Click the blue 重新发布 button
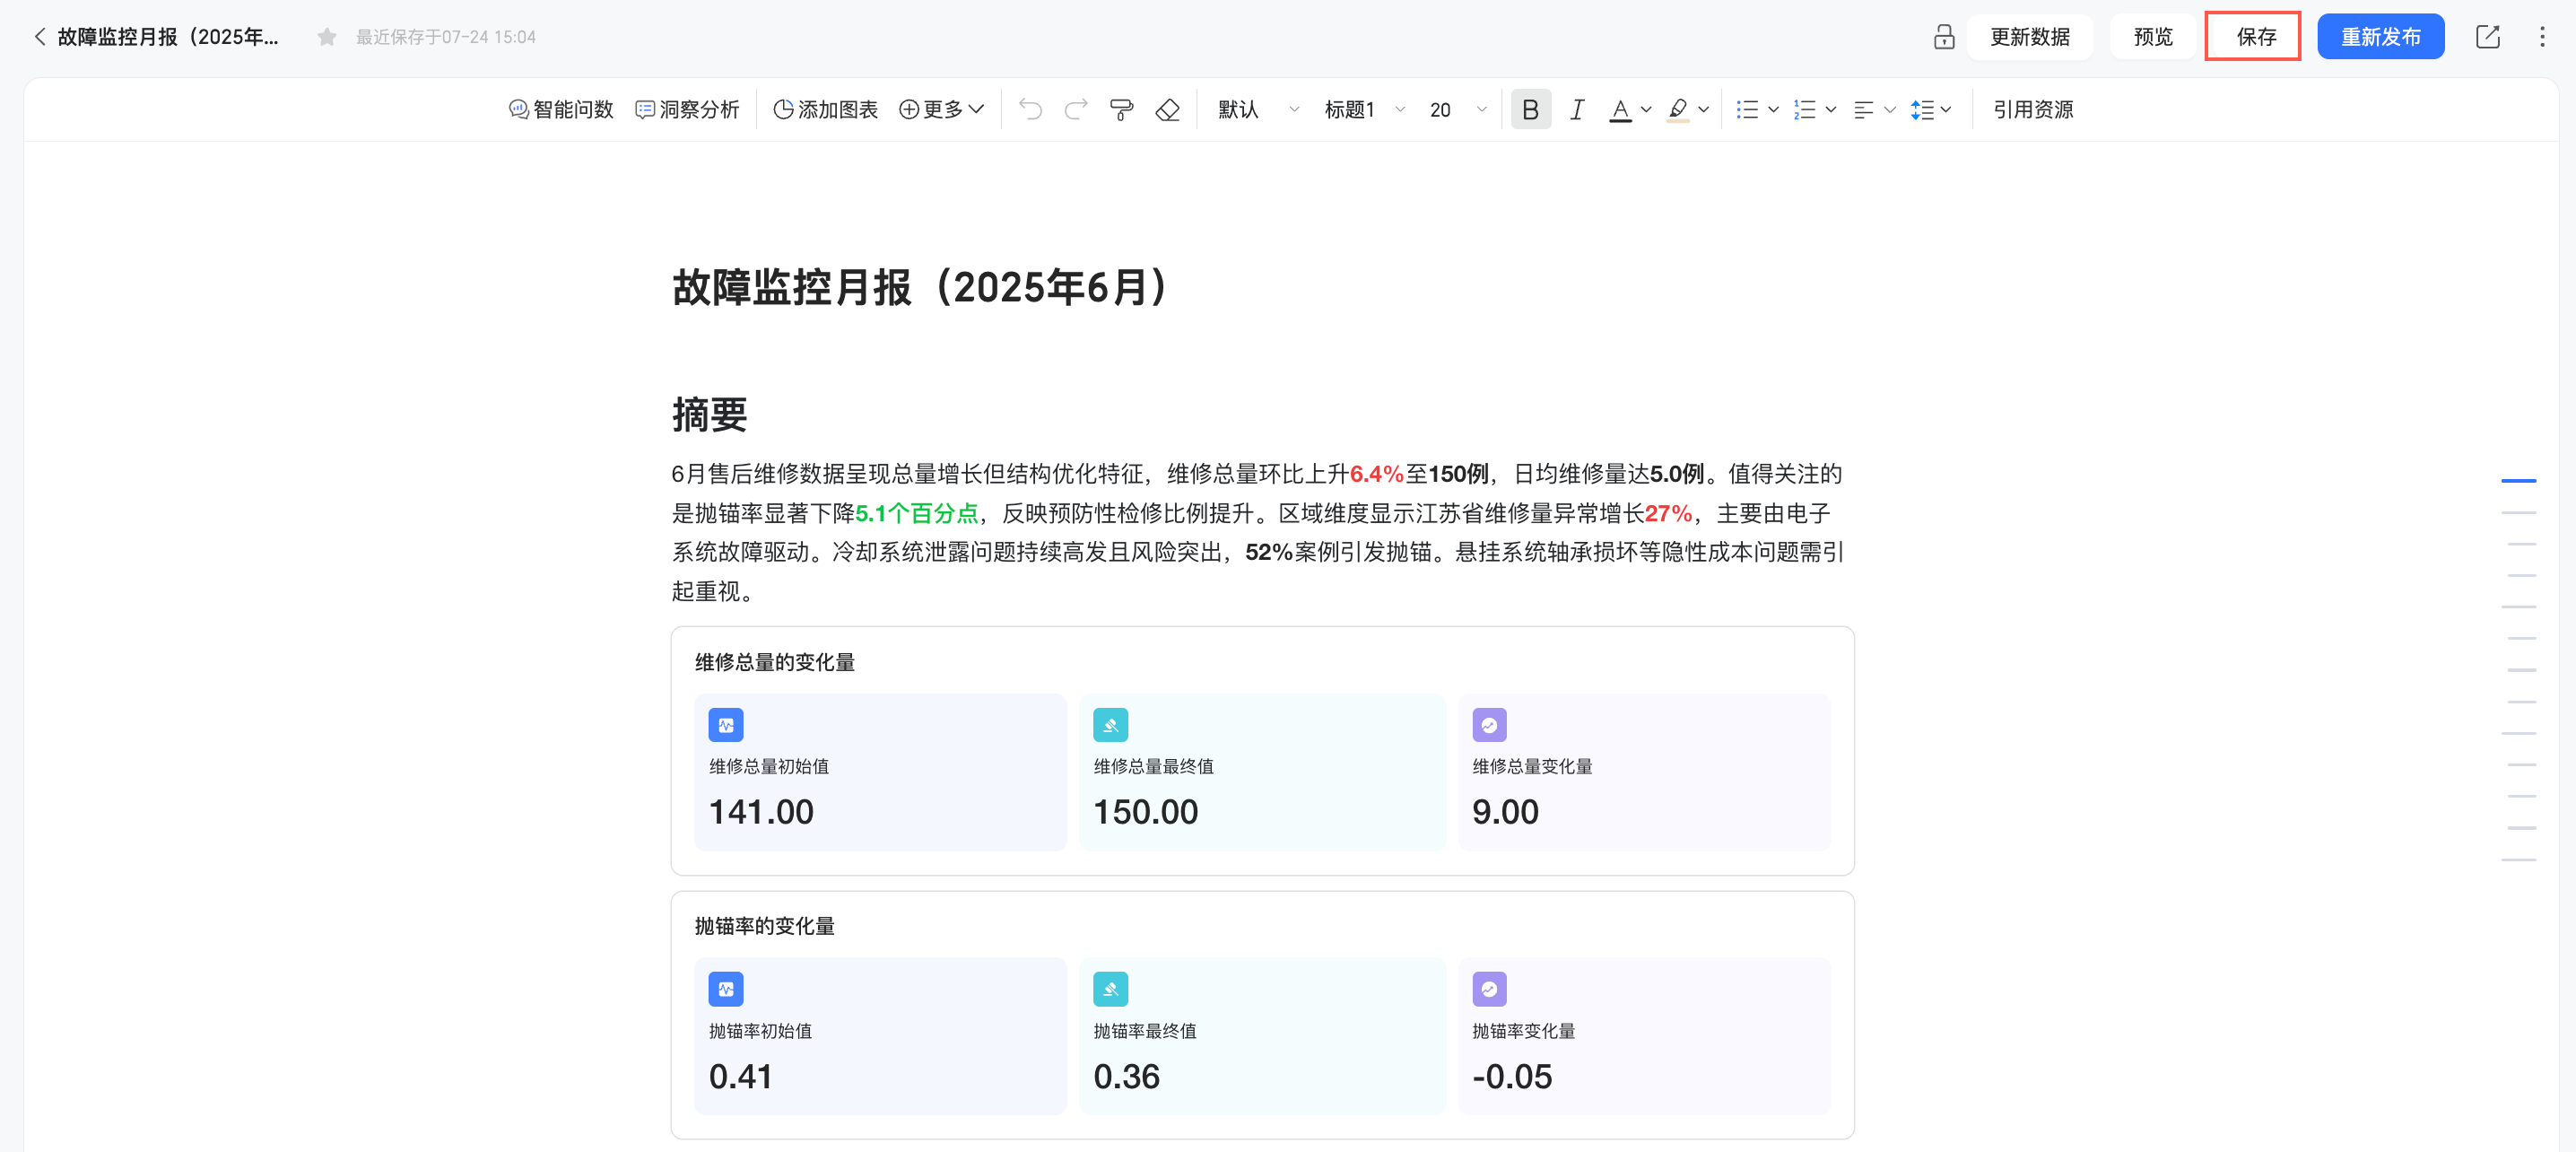Screen dimensions: 2576x1152 (x=2380, y=37)
